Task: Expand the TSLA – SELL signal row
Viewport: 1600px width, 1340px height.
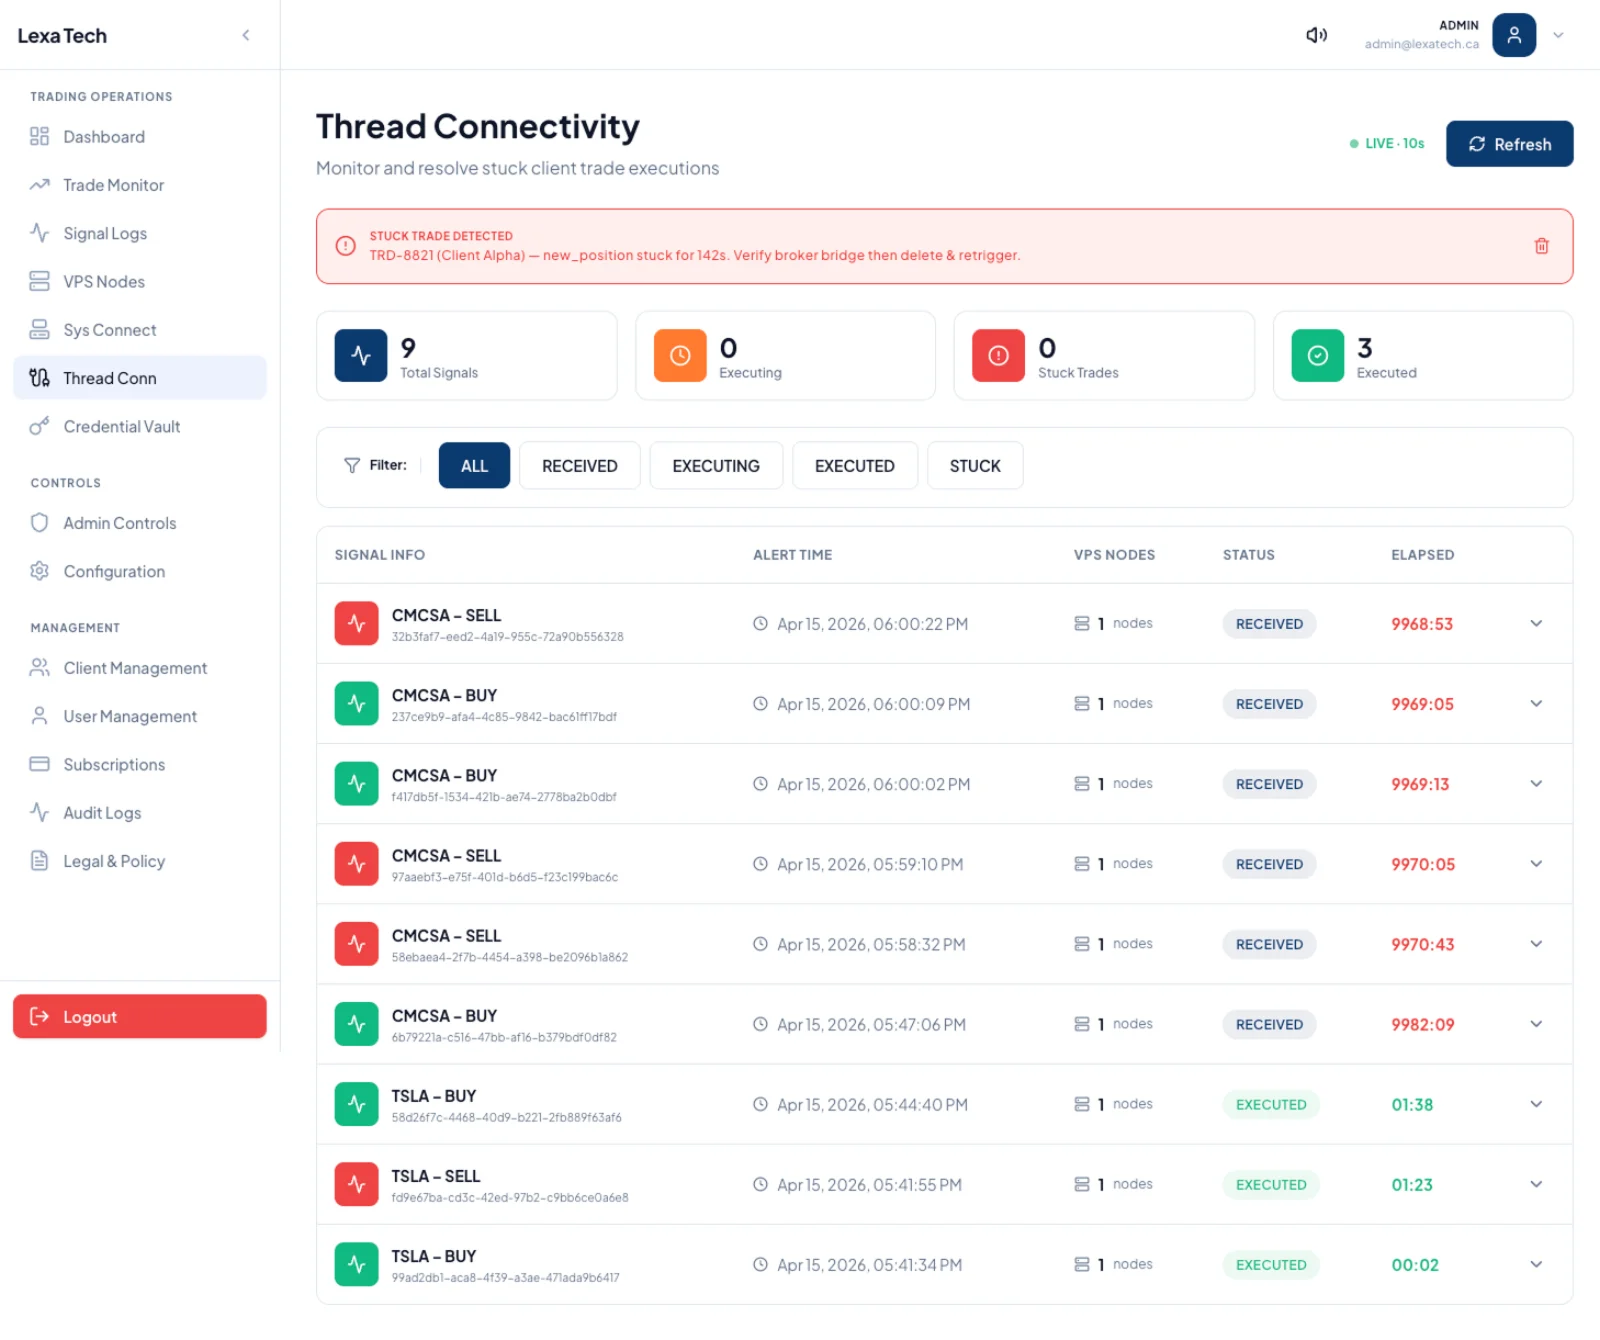Action: click(x=1536, y=1185)
